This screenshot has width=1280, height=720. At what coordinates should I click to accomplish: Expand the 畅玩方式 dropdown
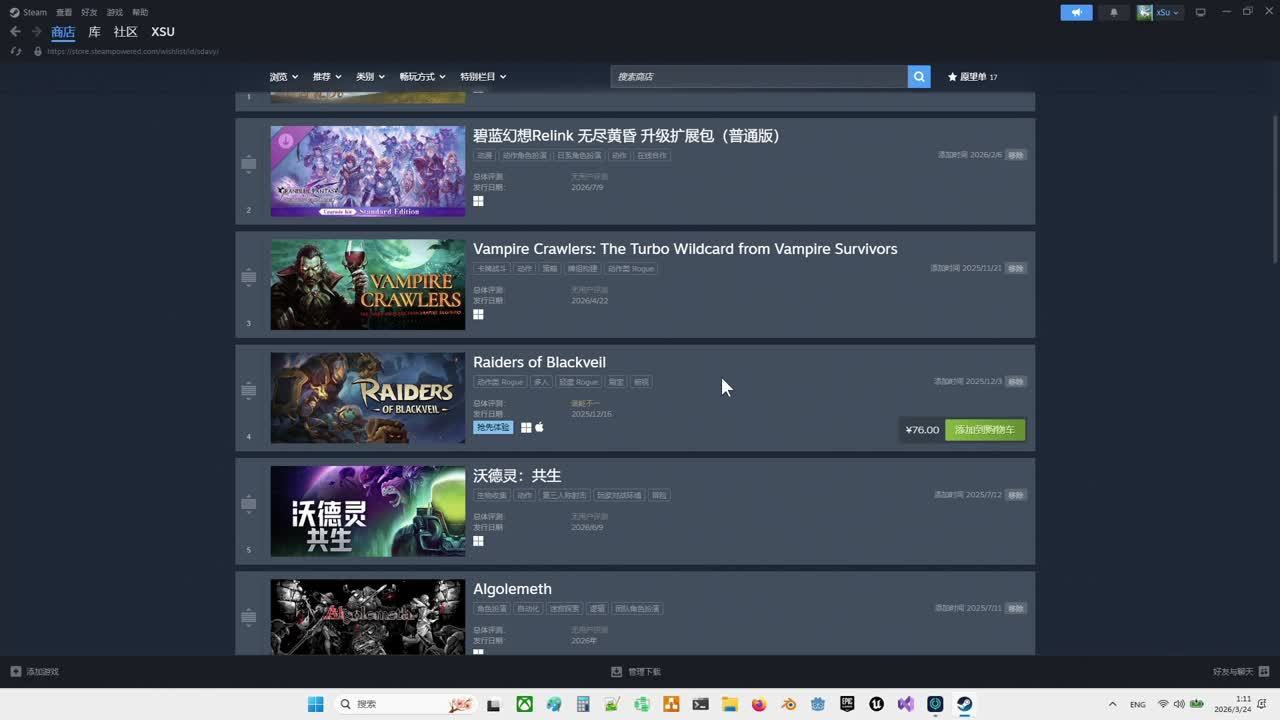coord(422,77)
